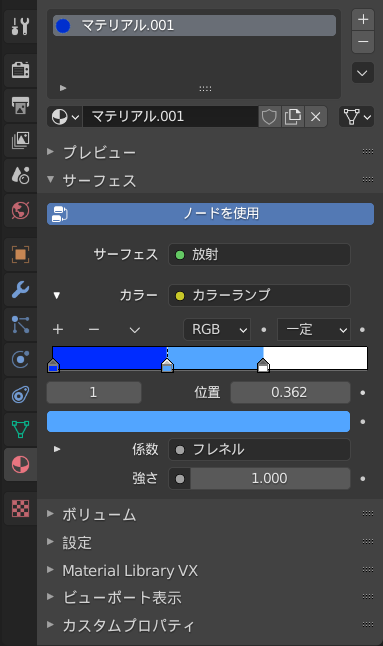Open the Scene properties tab
Screen dimensions: 383x646
click(x=20, y=176)
